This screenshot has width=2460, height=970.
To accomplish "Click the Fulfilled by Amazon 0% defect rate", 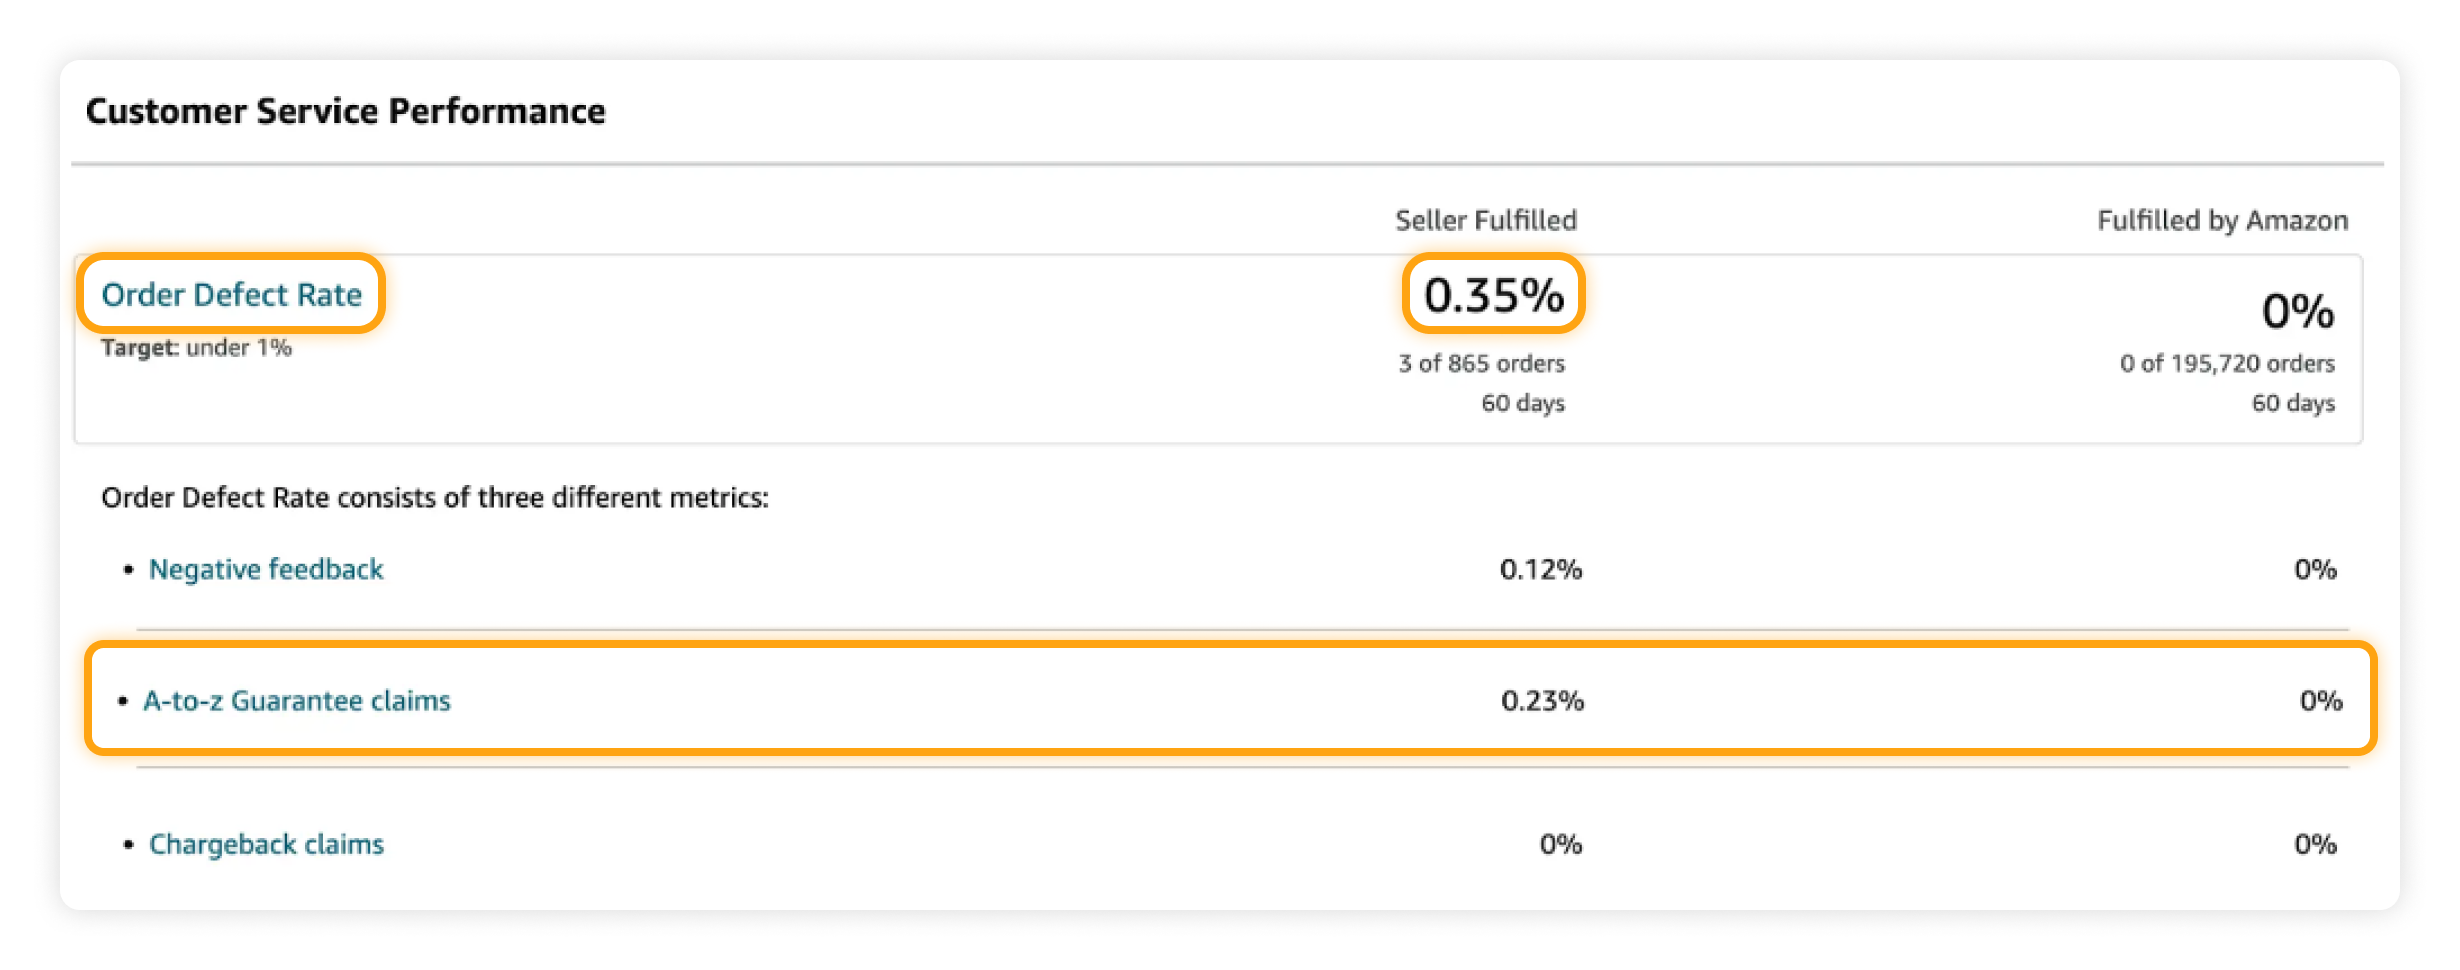I will [x=2297, y=311].
